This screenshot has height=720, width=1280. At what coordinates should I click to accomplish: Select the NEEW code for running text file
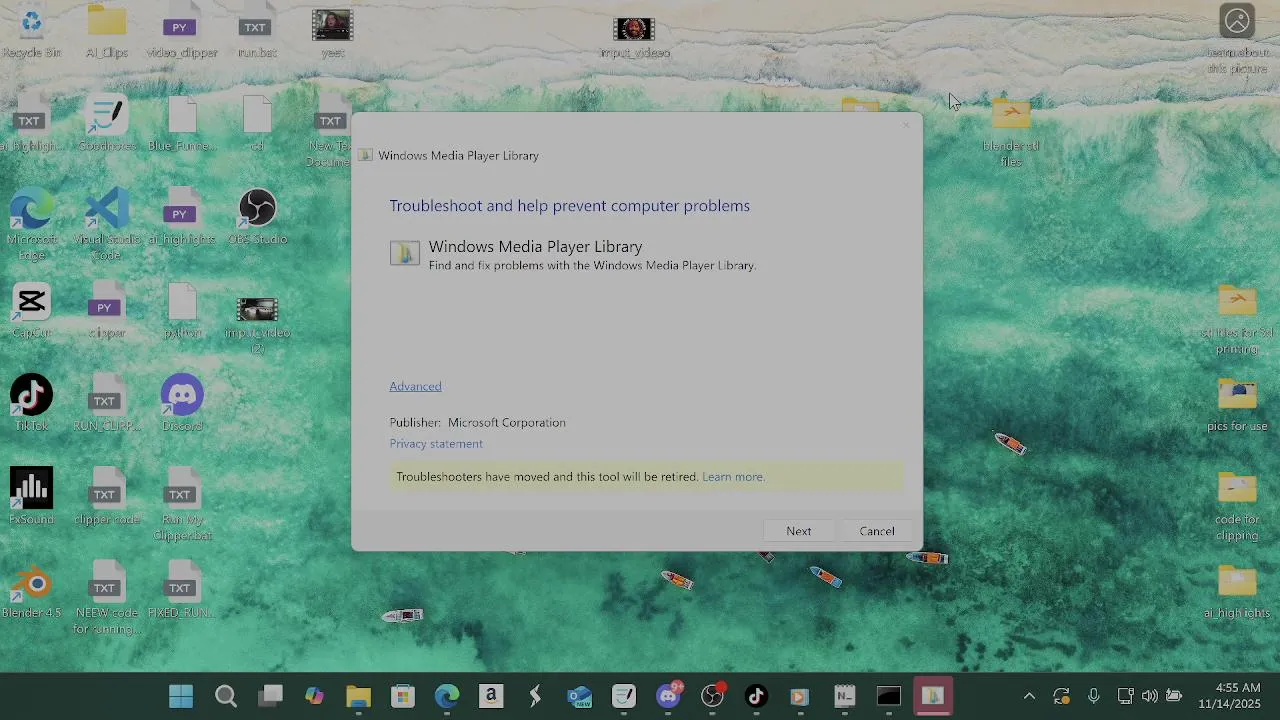pos(107,598)
